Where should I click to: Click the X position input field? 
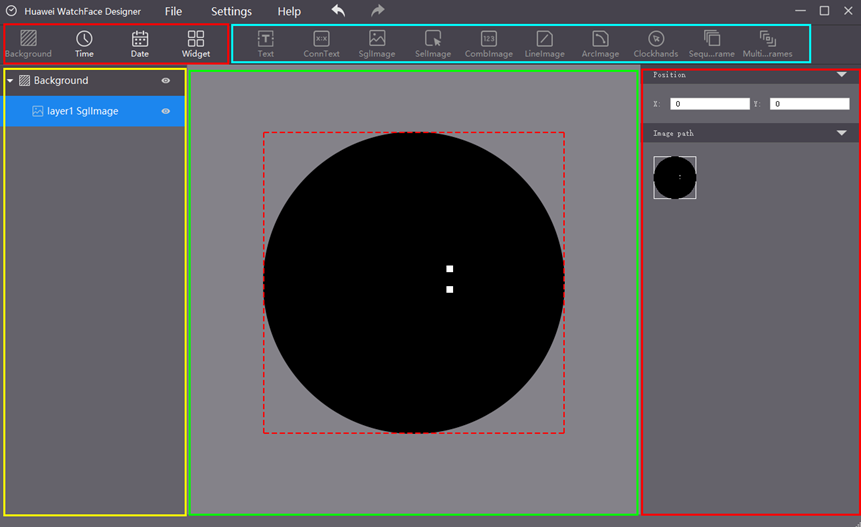pyautogui.click(x=709, y=104)
